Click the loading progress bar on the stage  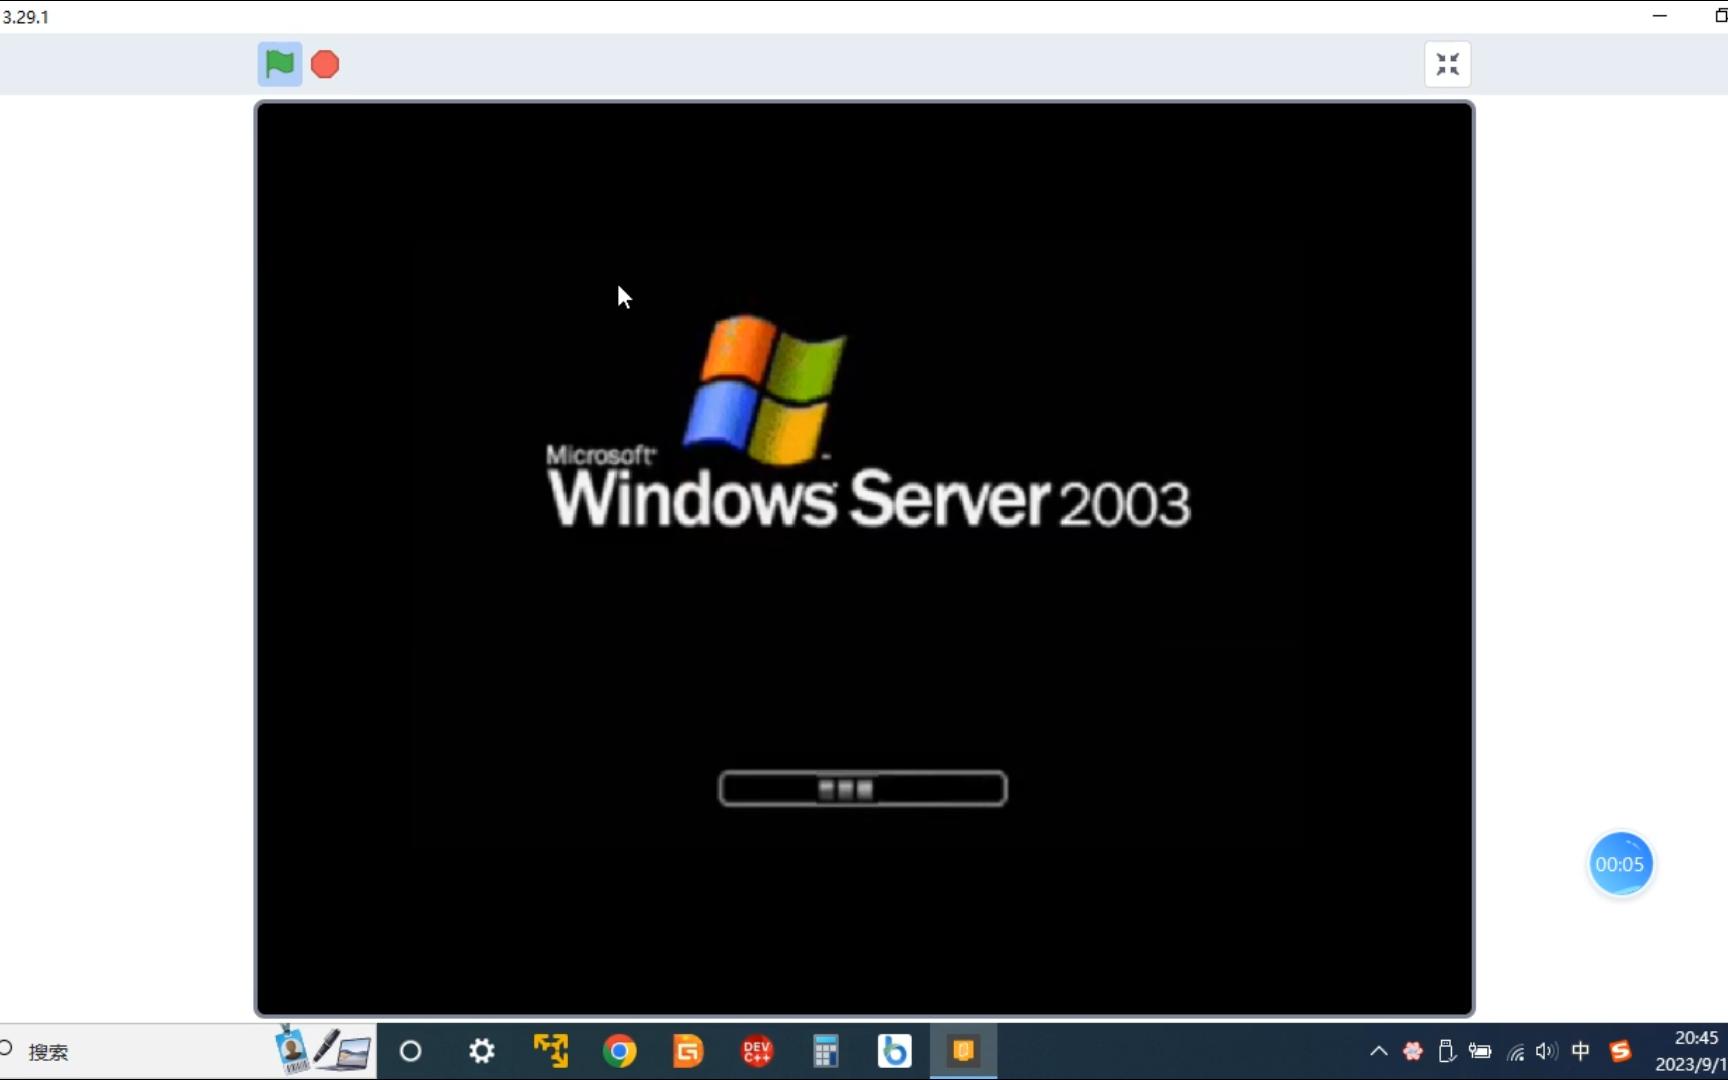(863, 789)
